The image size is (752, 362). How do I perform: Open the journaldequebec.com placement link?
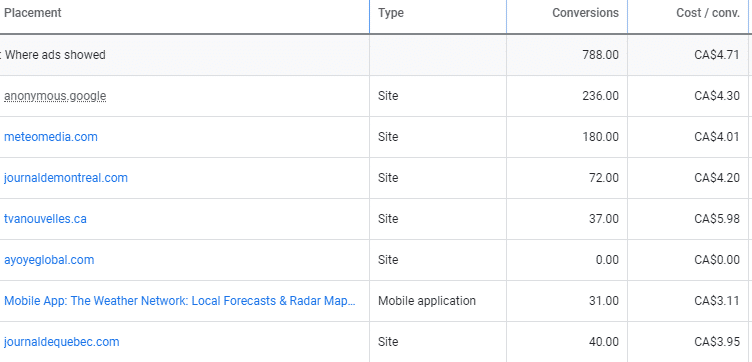click(x=61, y=342)
